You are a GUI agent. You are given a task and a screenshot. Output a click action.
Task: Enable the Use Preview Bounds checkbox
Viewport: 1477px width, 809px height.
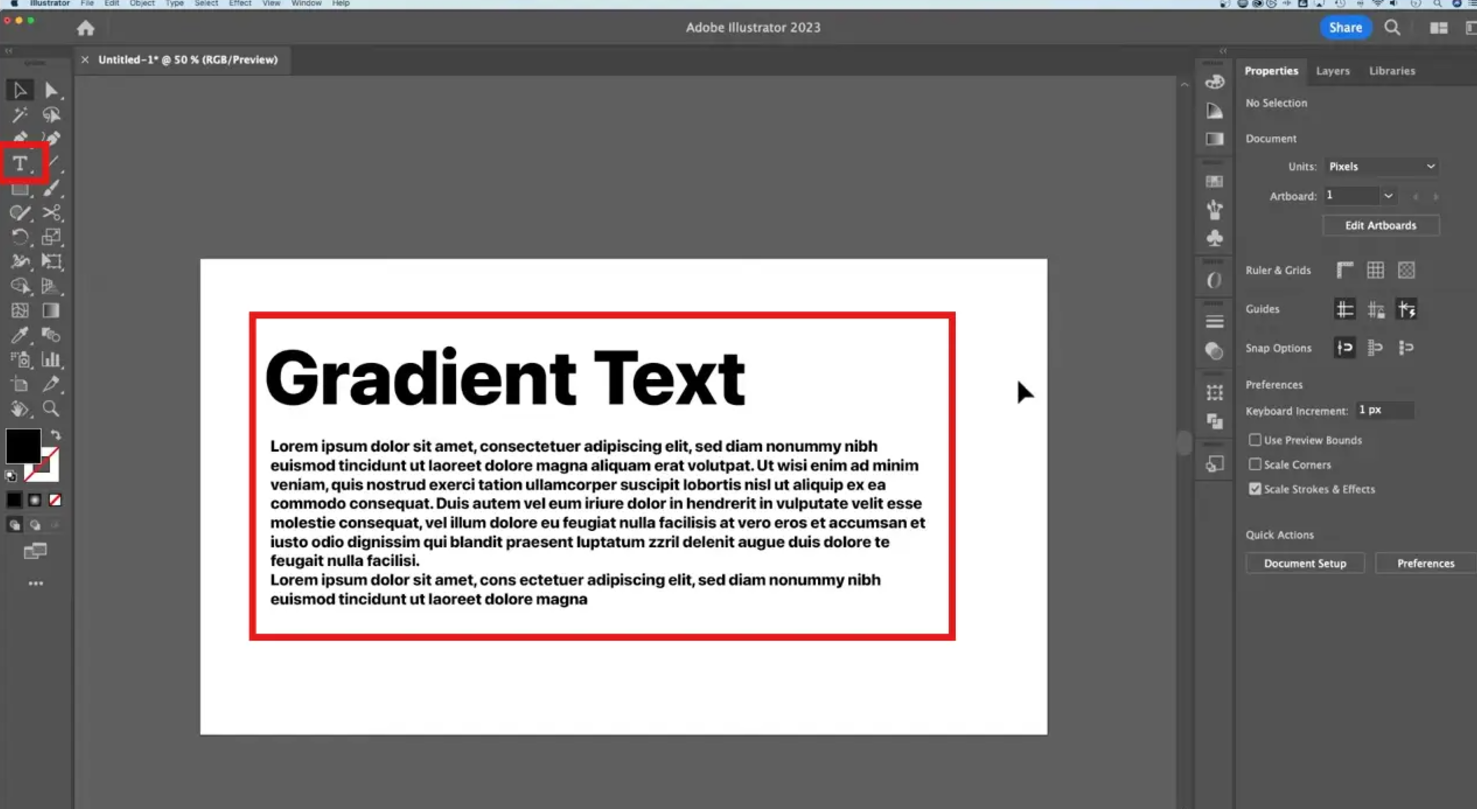click(x=1256, y=440)
